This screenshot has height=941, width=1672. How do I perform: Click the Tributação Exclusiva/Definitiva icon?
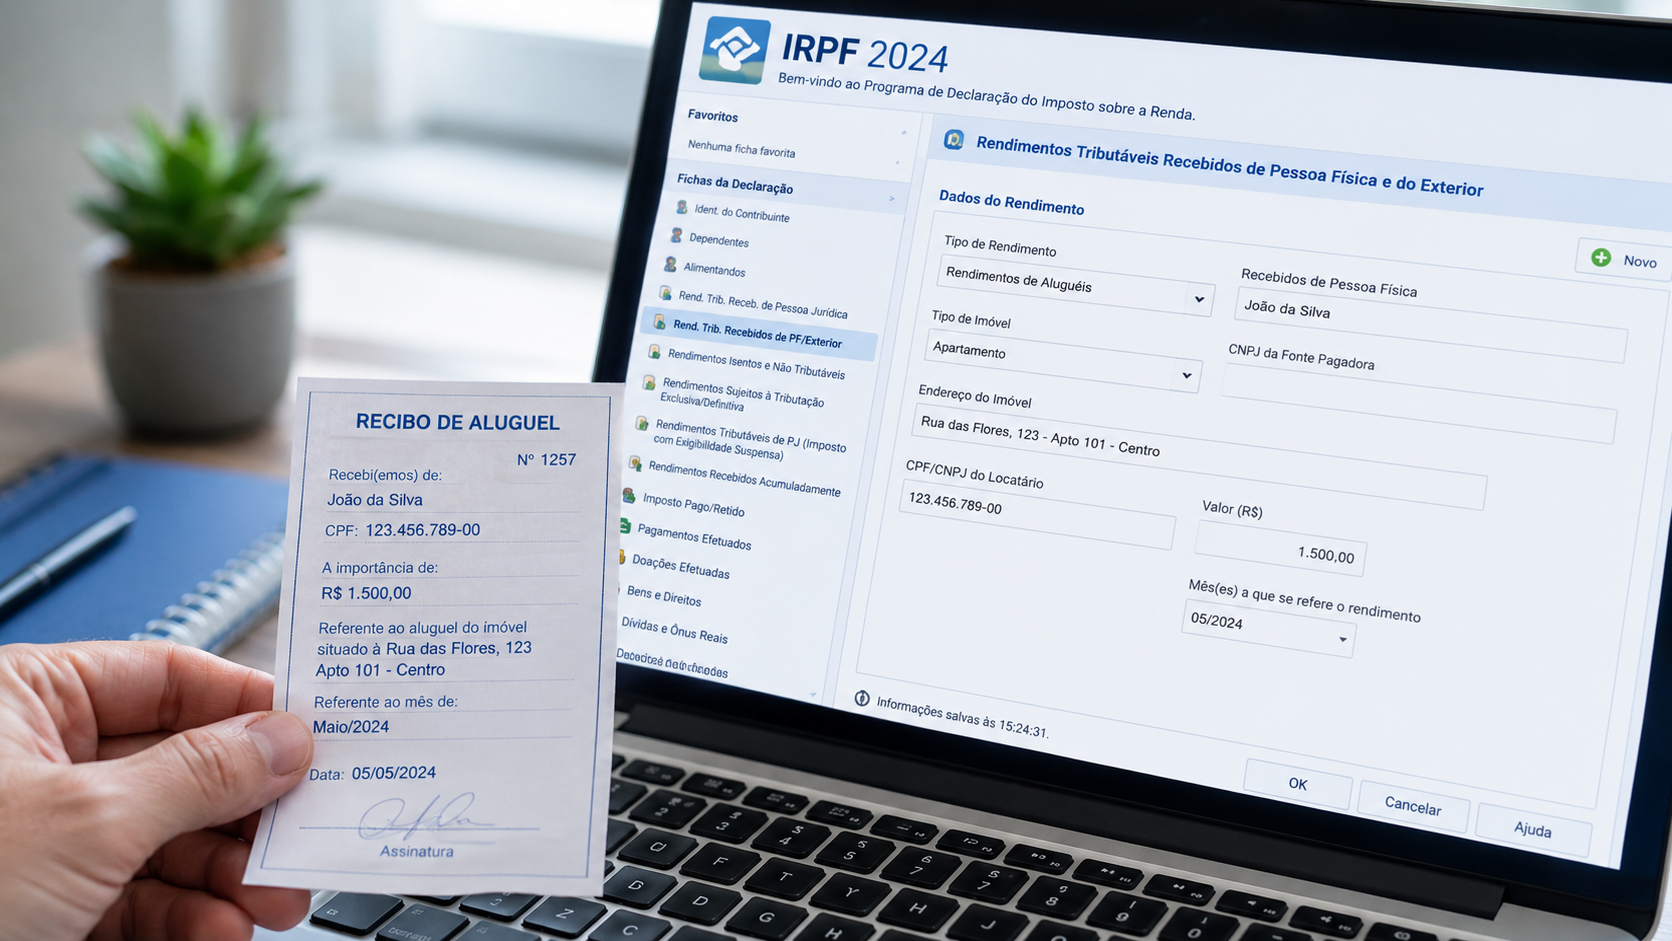(649, 383)
